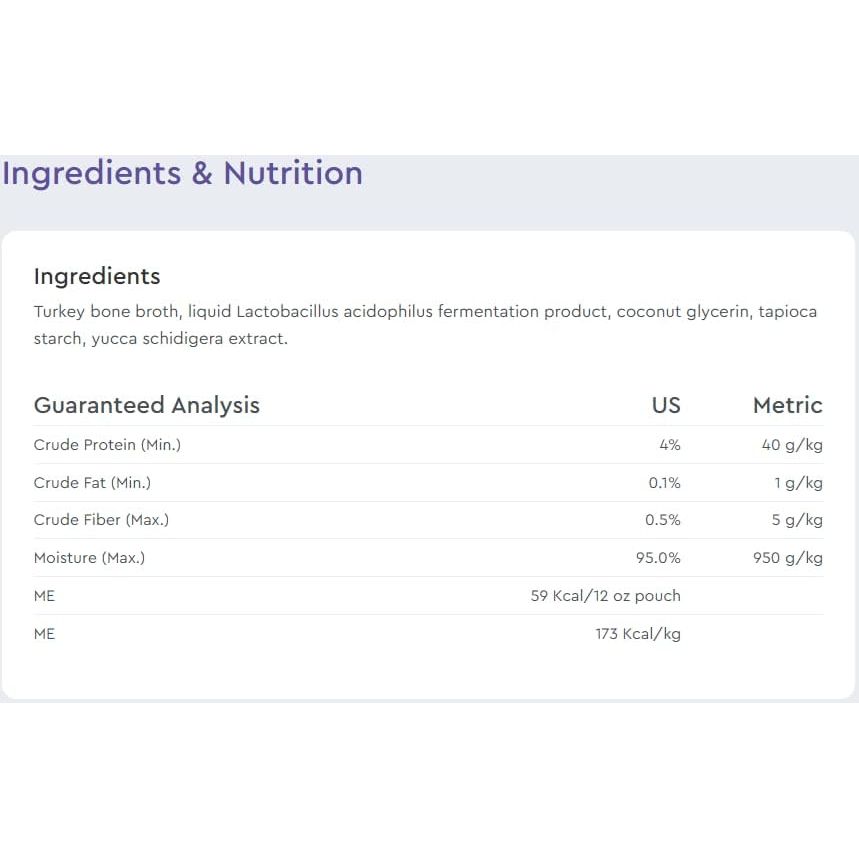This screenshot has height=859, width=859.
Task: Click the 173 Kcal/kg value
Action: [637, 634]
